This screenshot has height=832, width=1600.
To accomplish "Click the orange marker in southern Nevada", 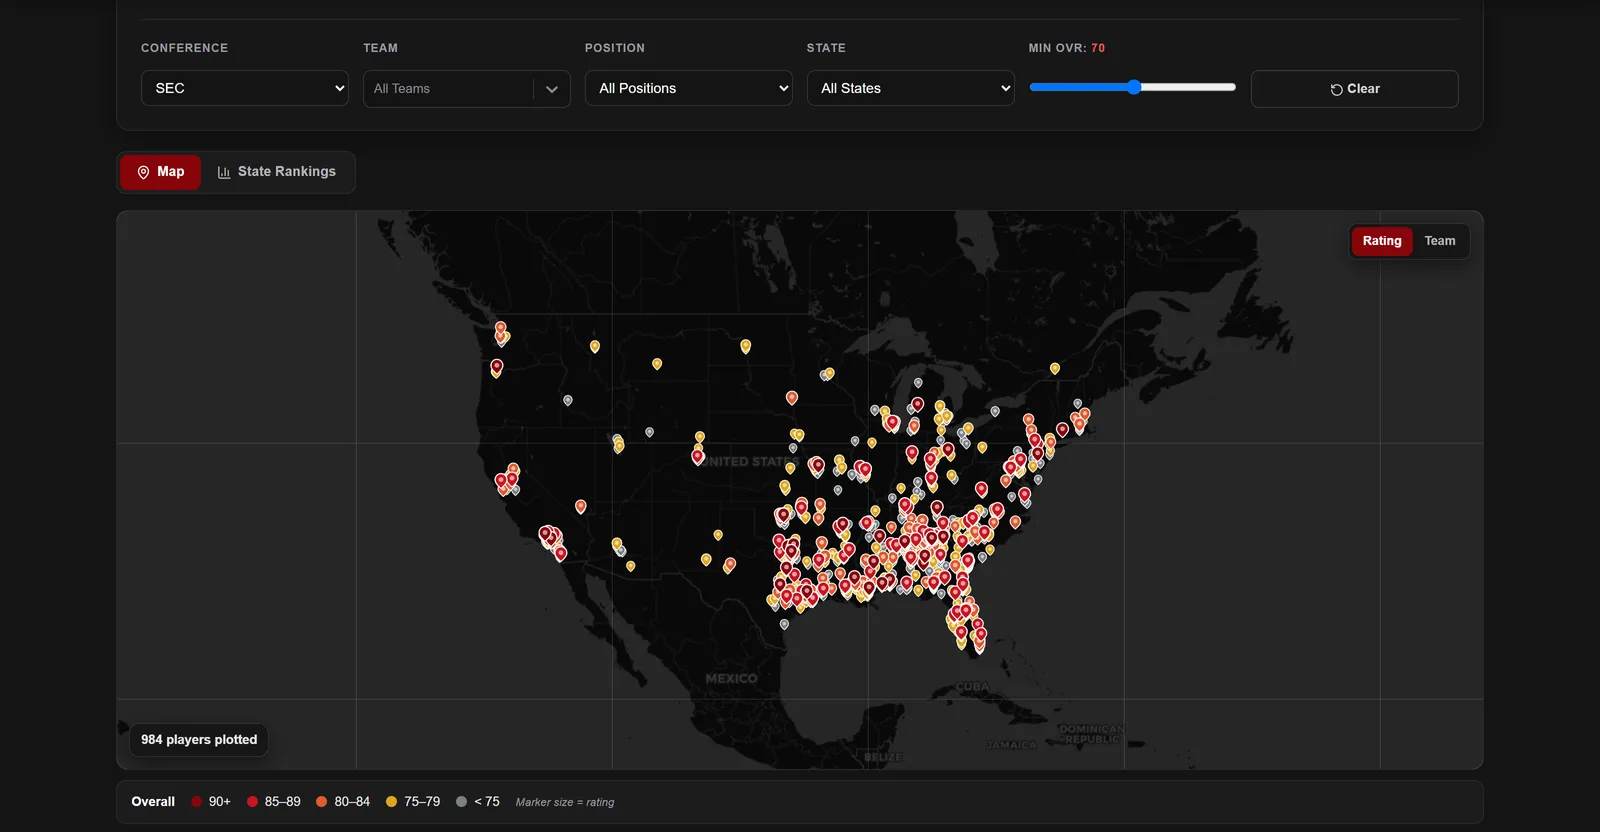I will [581, 506].
